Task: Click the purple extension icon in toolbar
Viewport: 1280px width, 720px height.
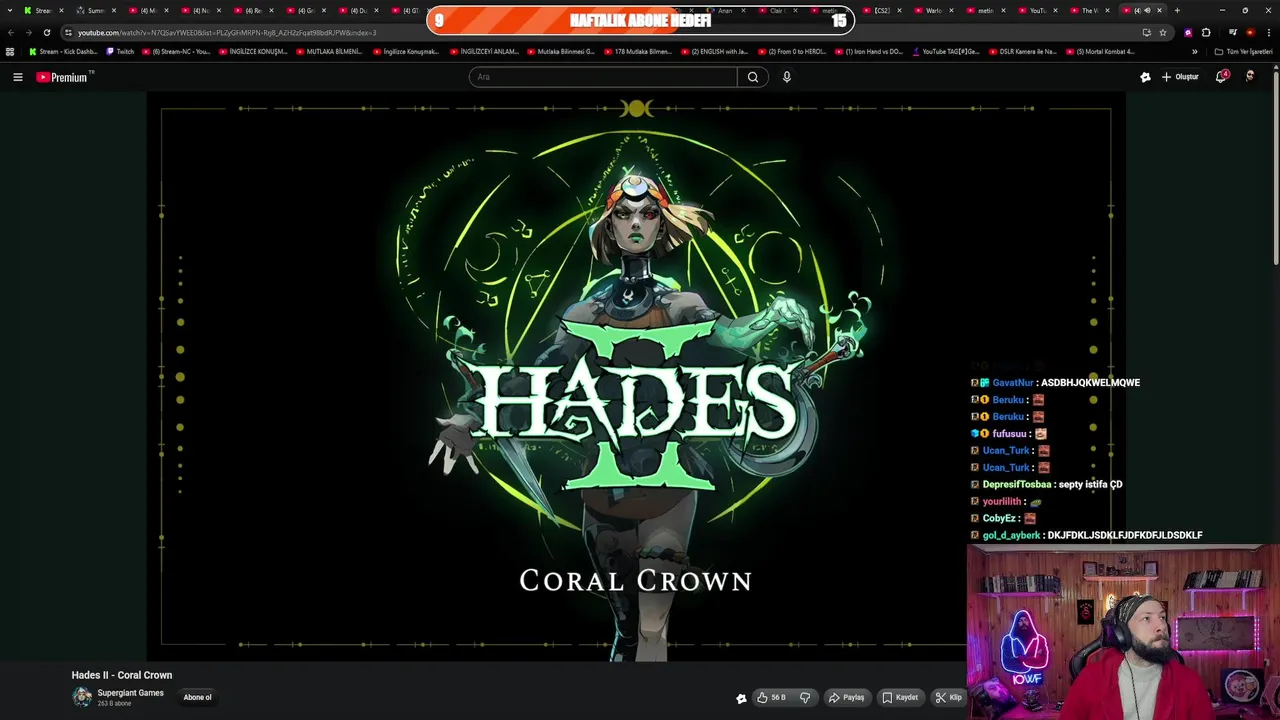Action: tap(1188, 32)
